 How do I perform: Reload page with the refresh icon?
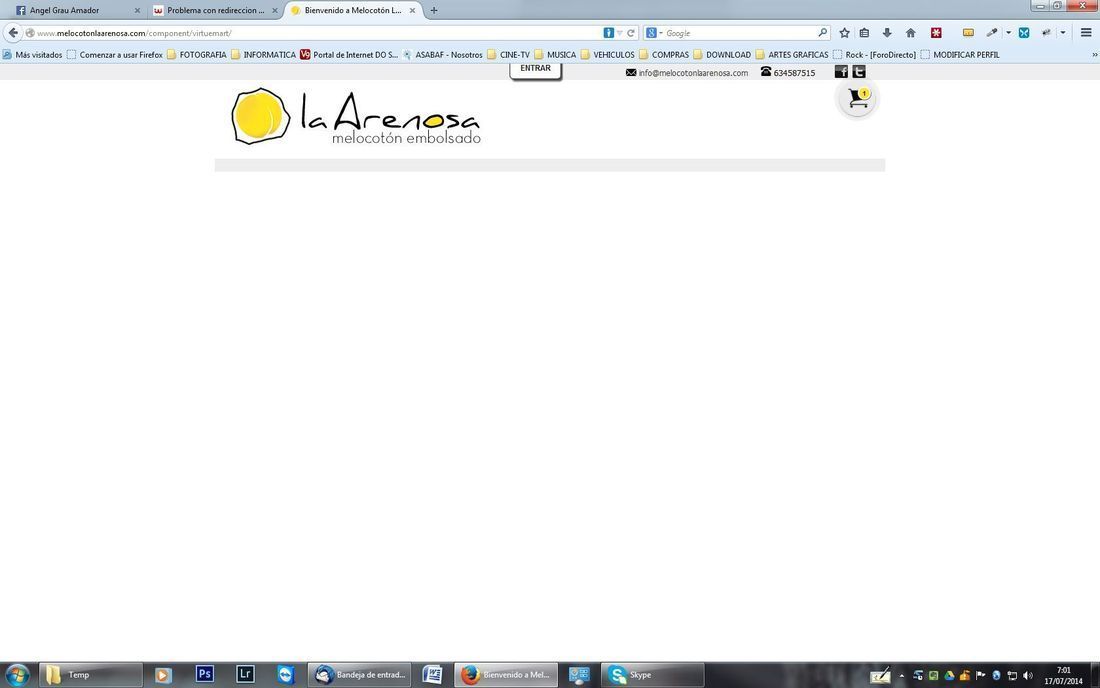(631, 33)
